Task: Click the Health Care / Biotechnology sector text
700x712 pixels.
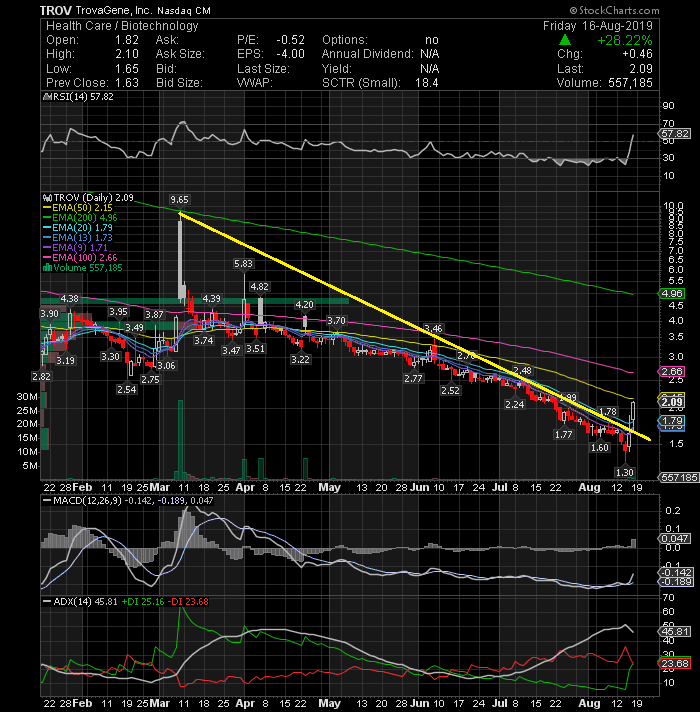Action: click(122, 26)
